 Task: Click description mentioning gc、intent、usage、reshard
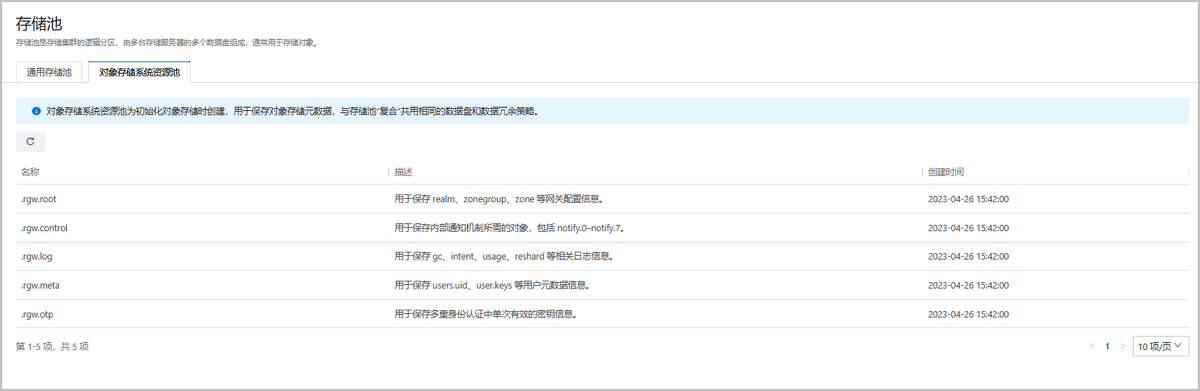tap(504, 256)
